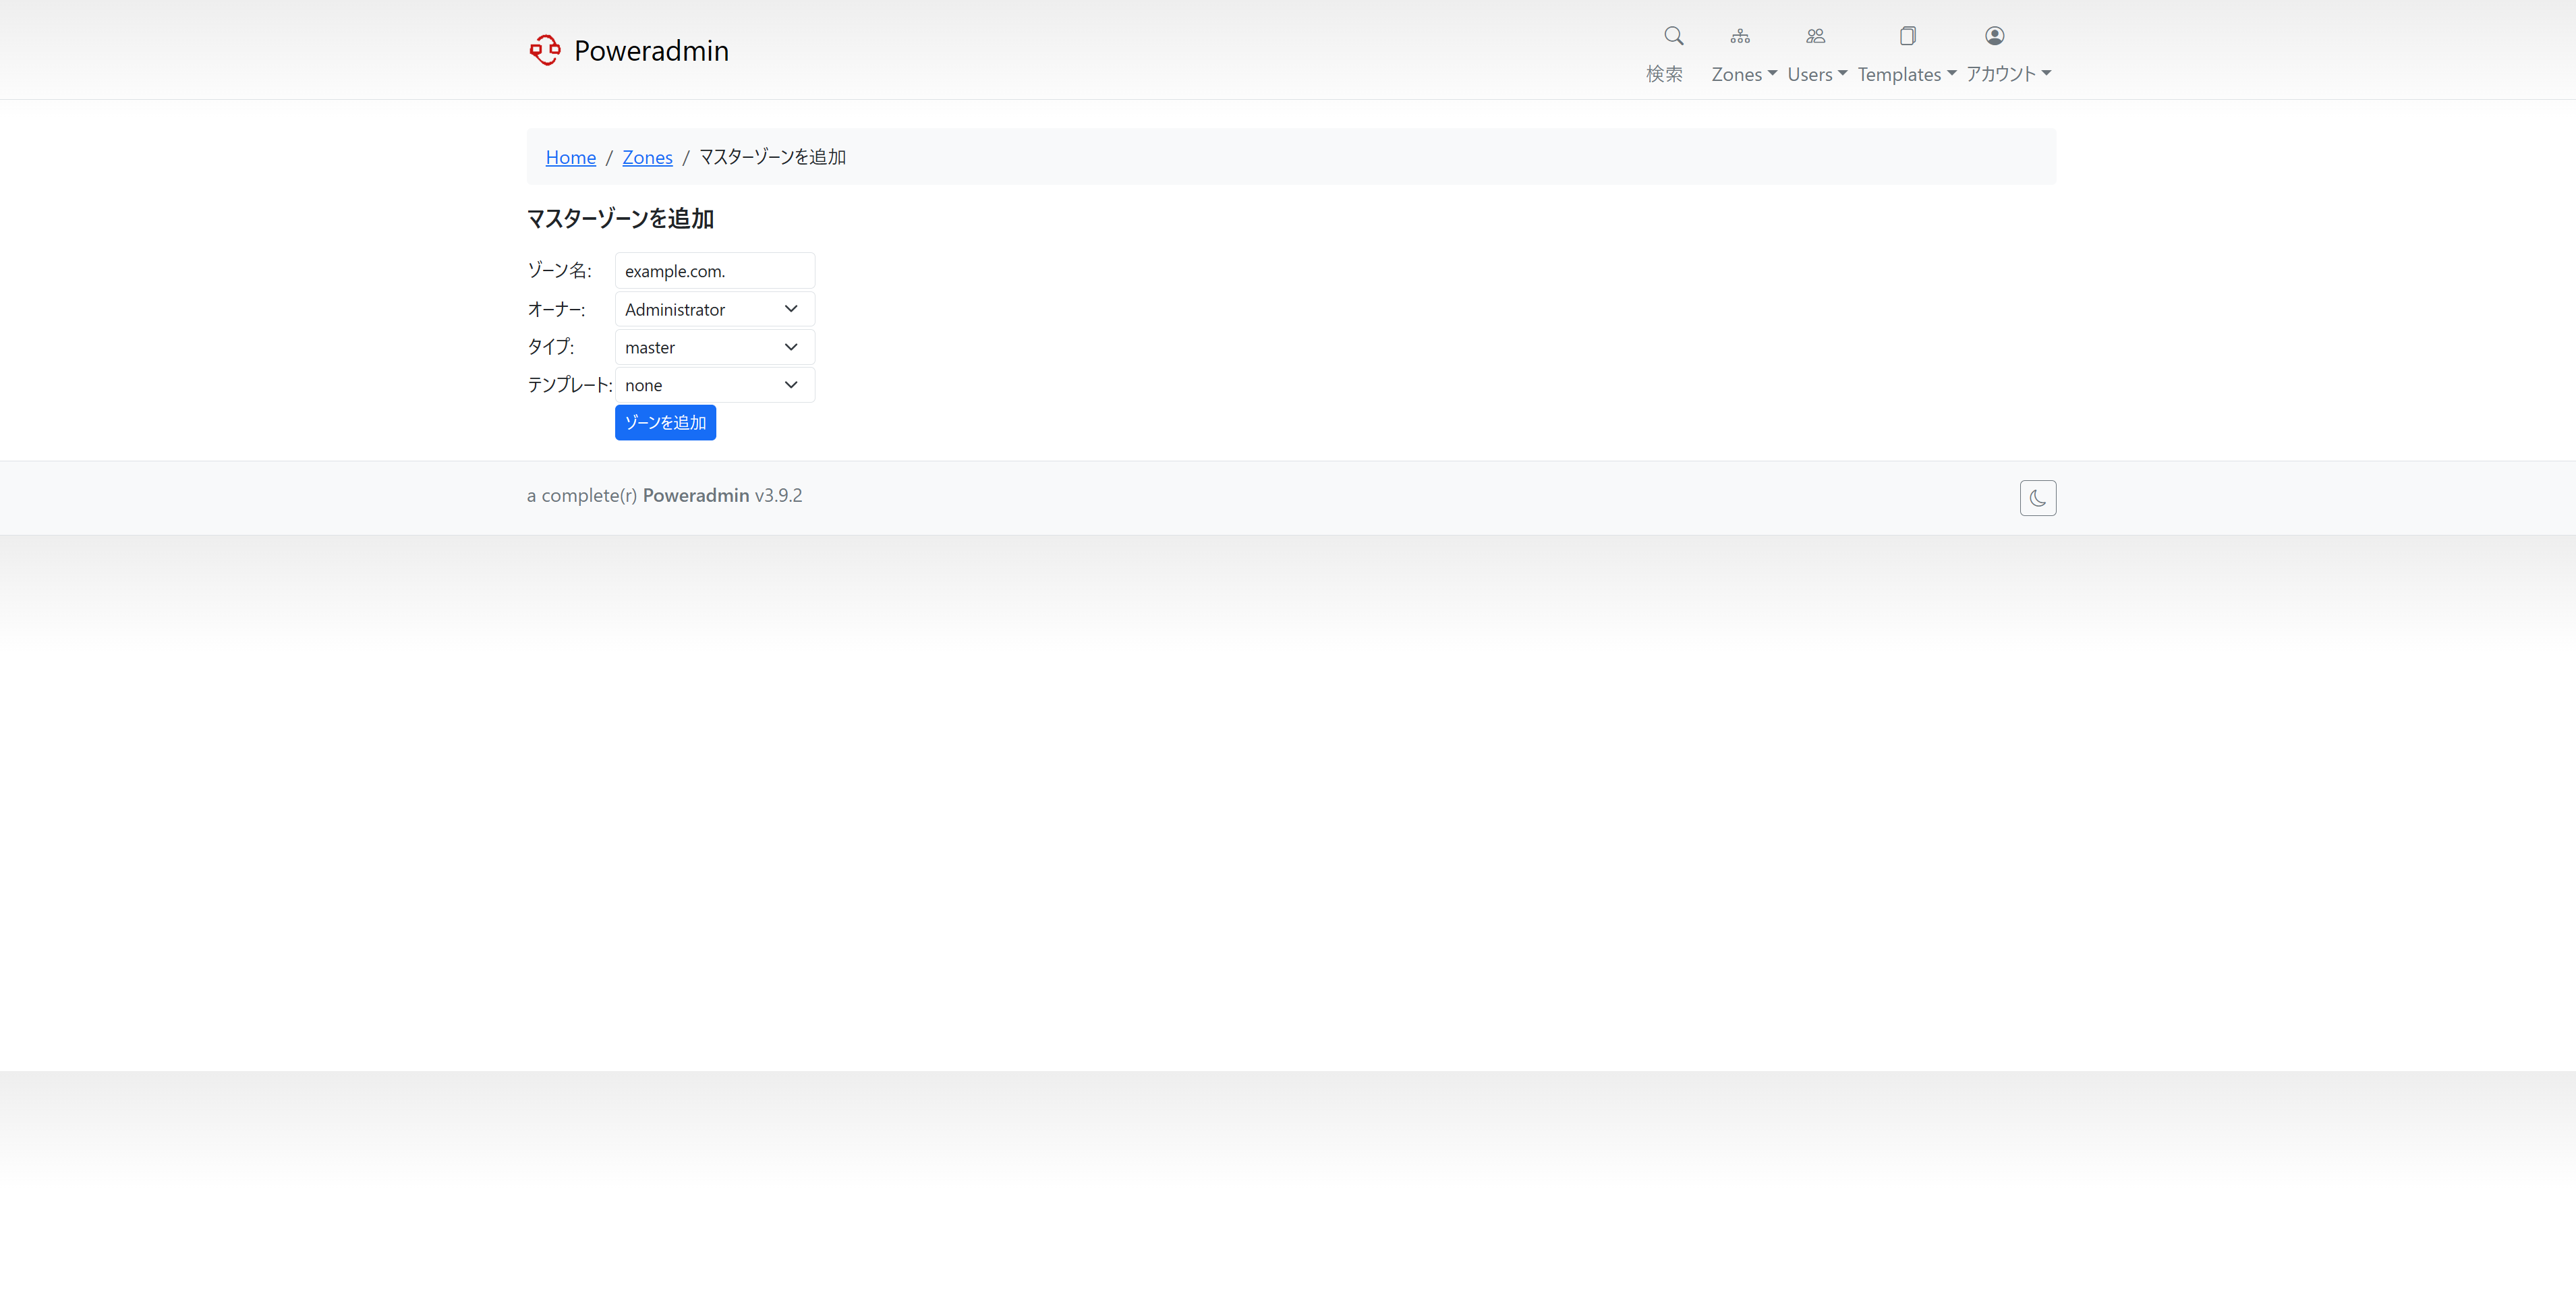This screenshot has width=2576, height=1291.
Task: Click the Users people icon
Action: click(x=1815, y=36)
